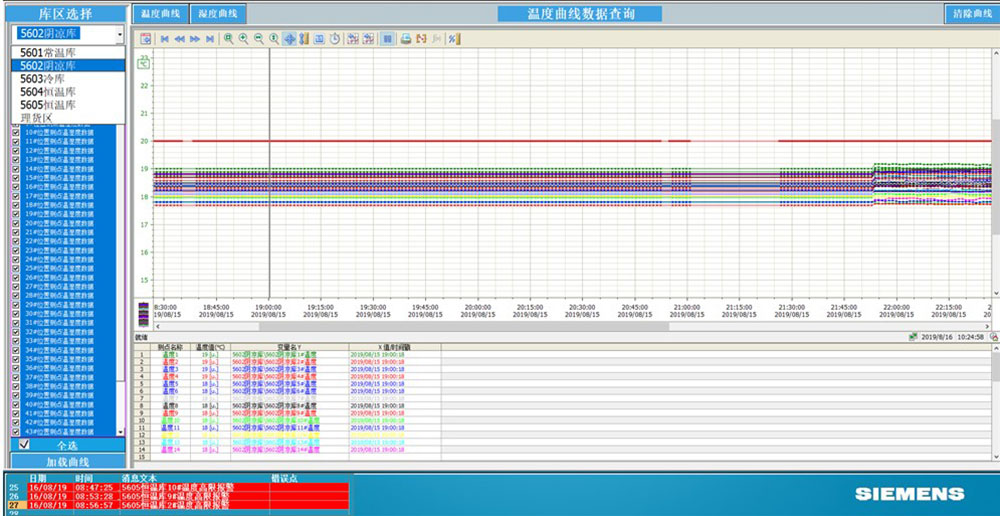
Task: Toggle the 全选 select-all checkbox
Action: click(x=24, y=444)
